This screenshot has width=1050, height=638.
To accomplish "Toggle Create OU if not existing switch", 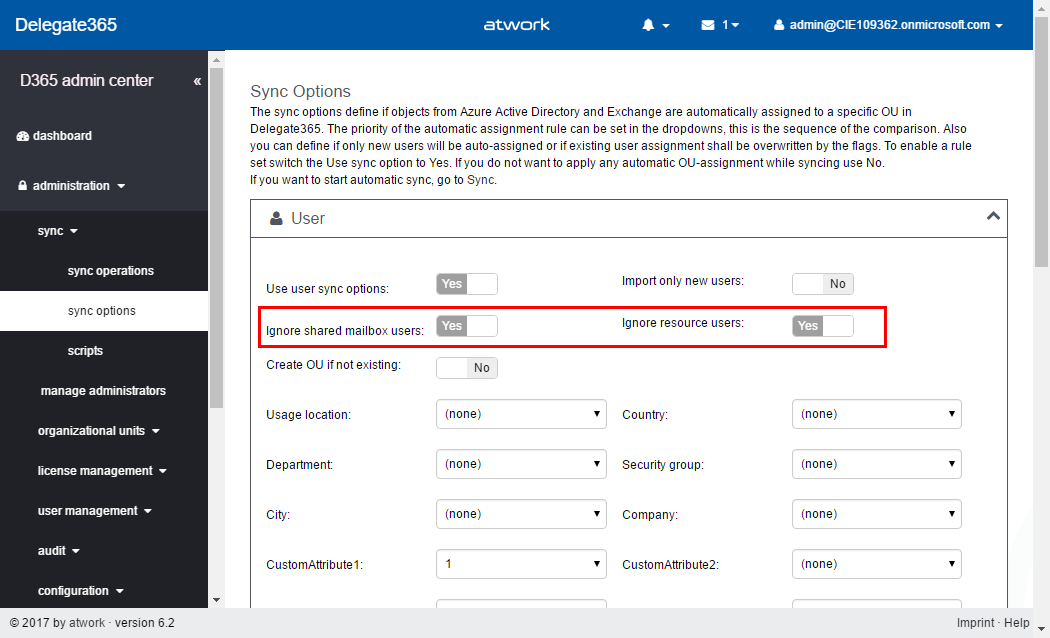I will click(x=467, y=368).
